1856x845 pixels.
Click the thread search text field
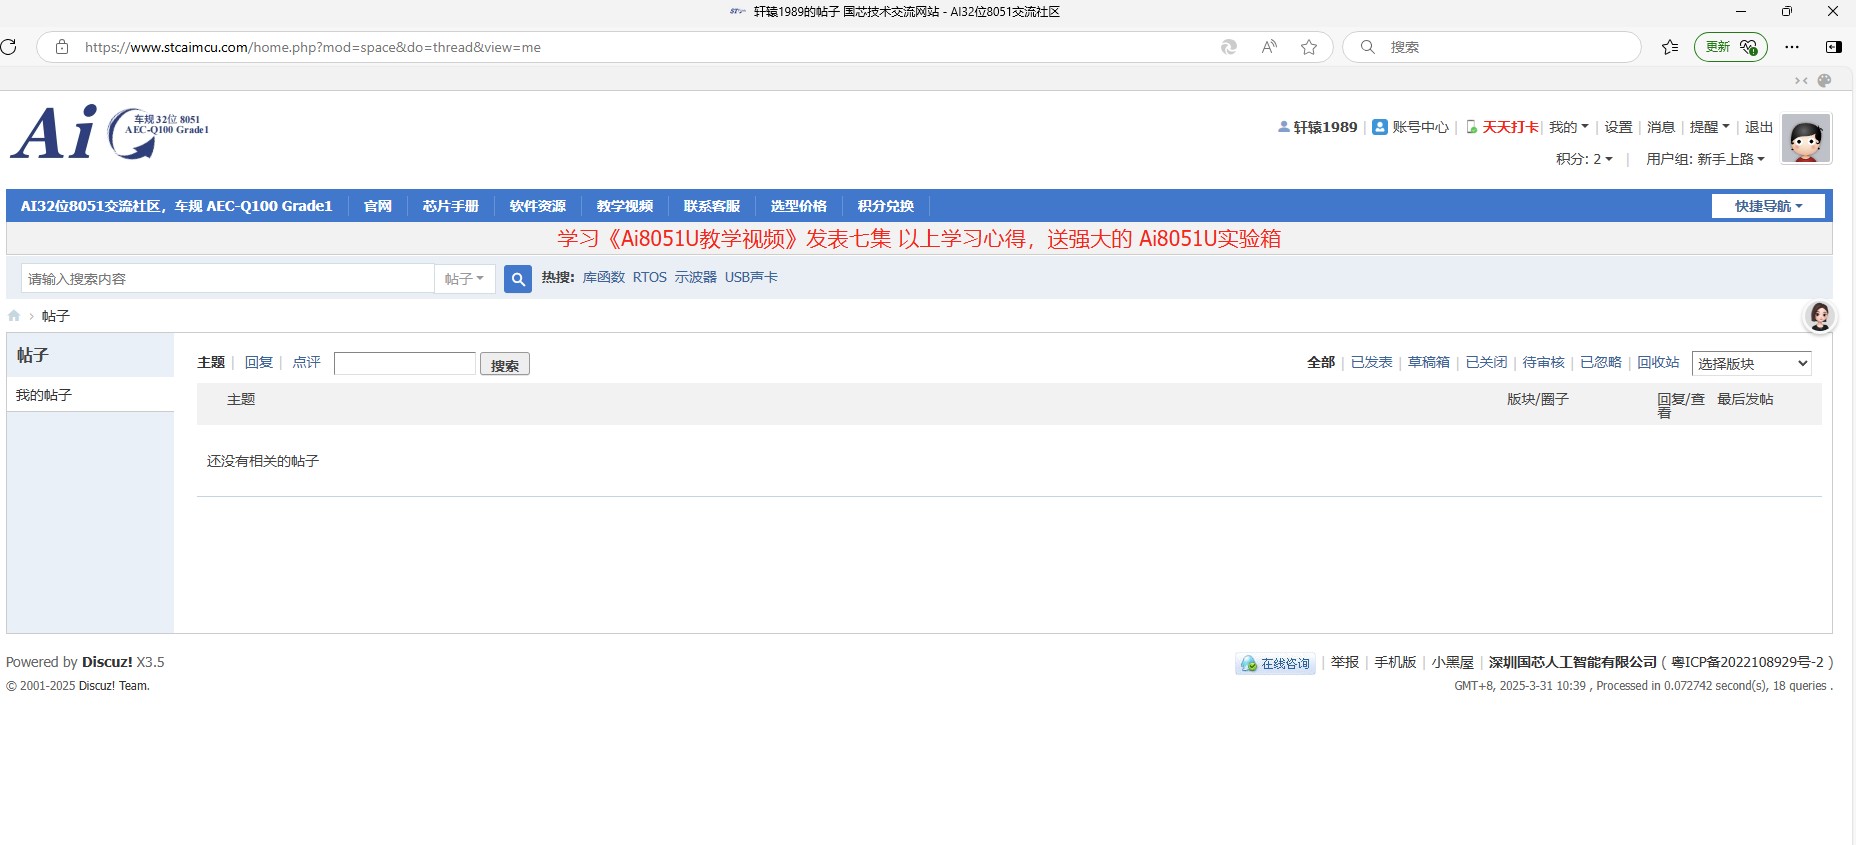coord(405,363)
